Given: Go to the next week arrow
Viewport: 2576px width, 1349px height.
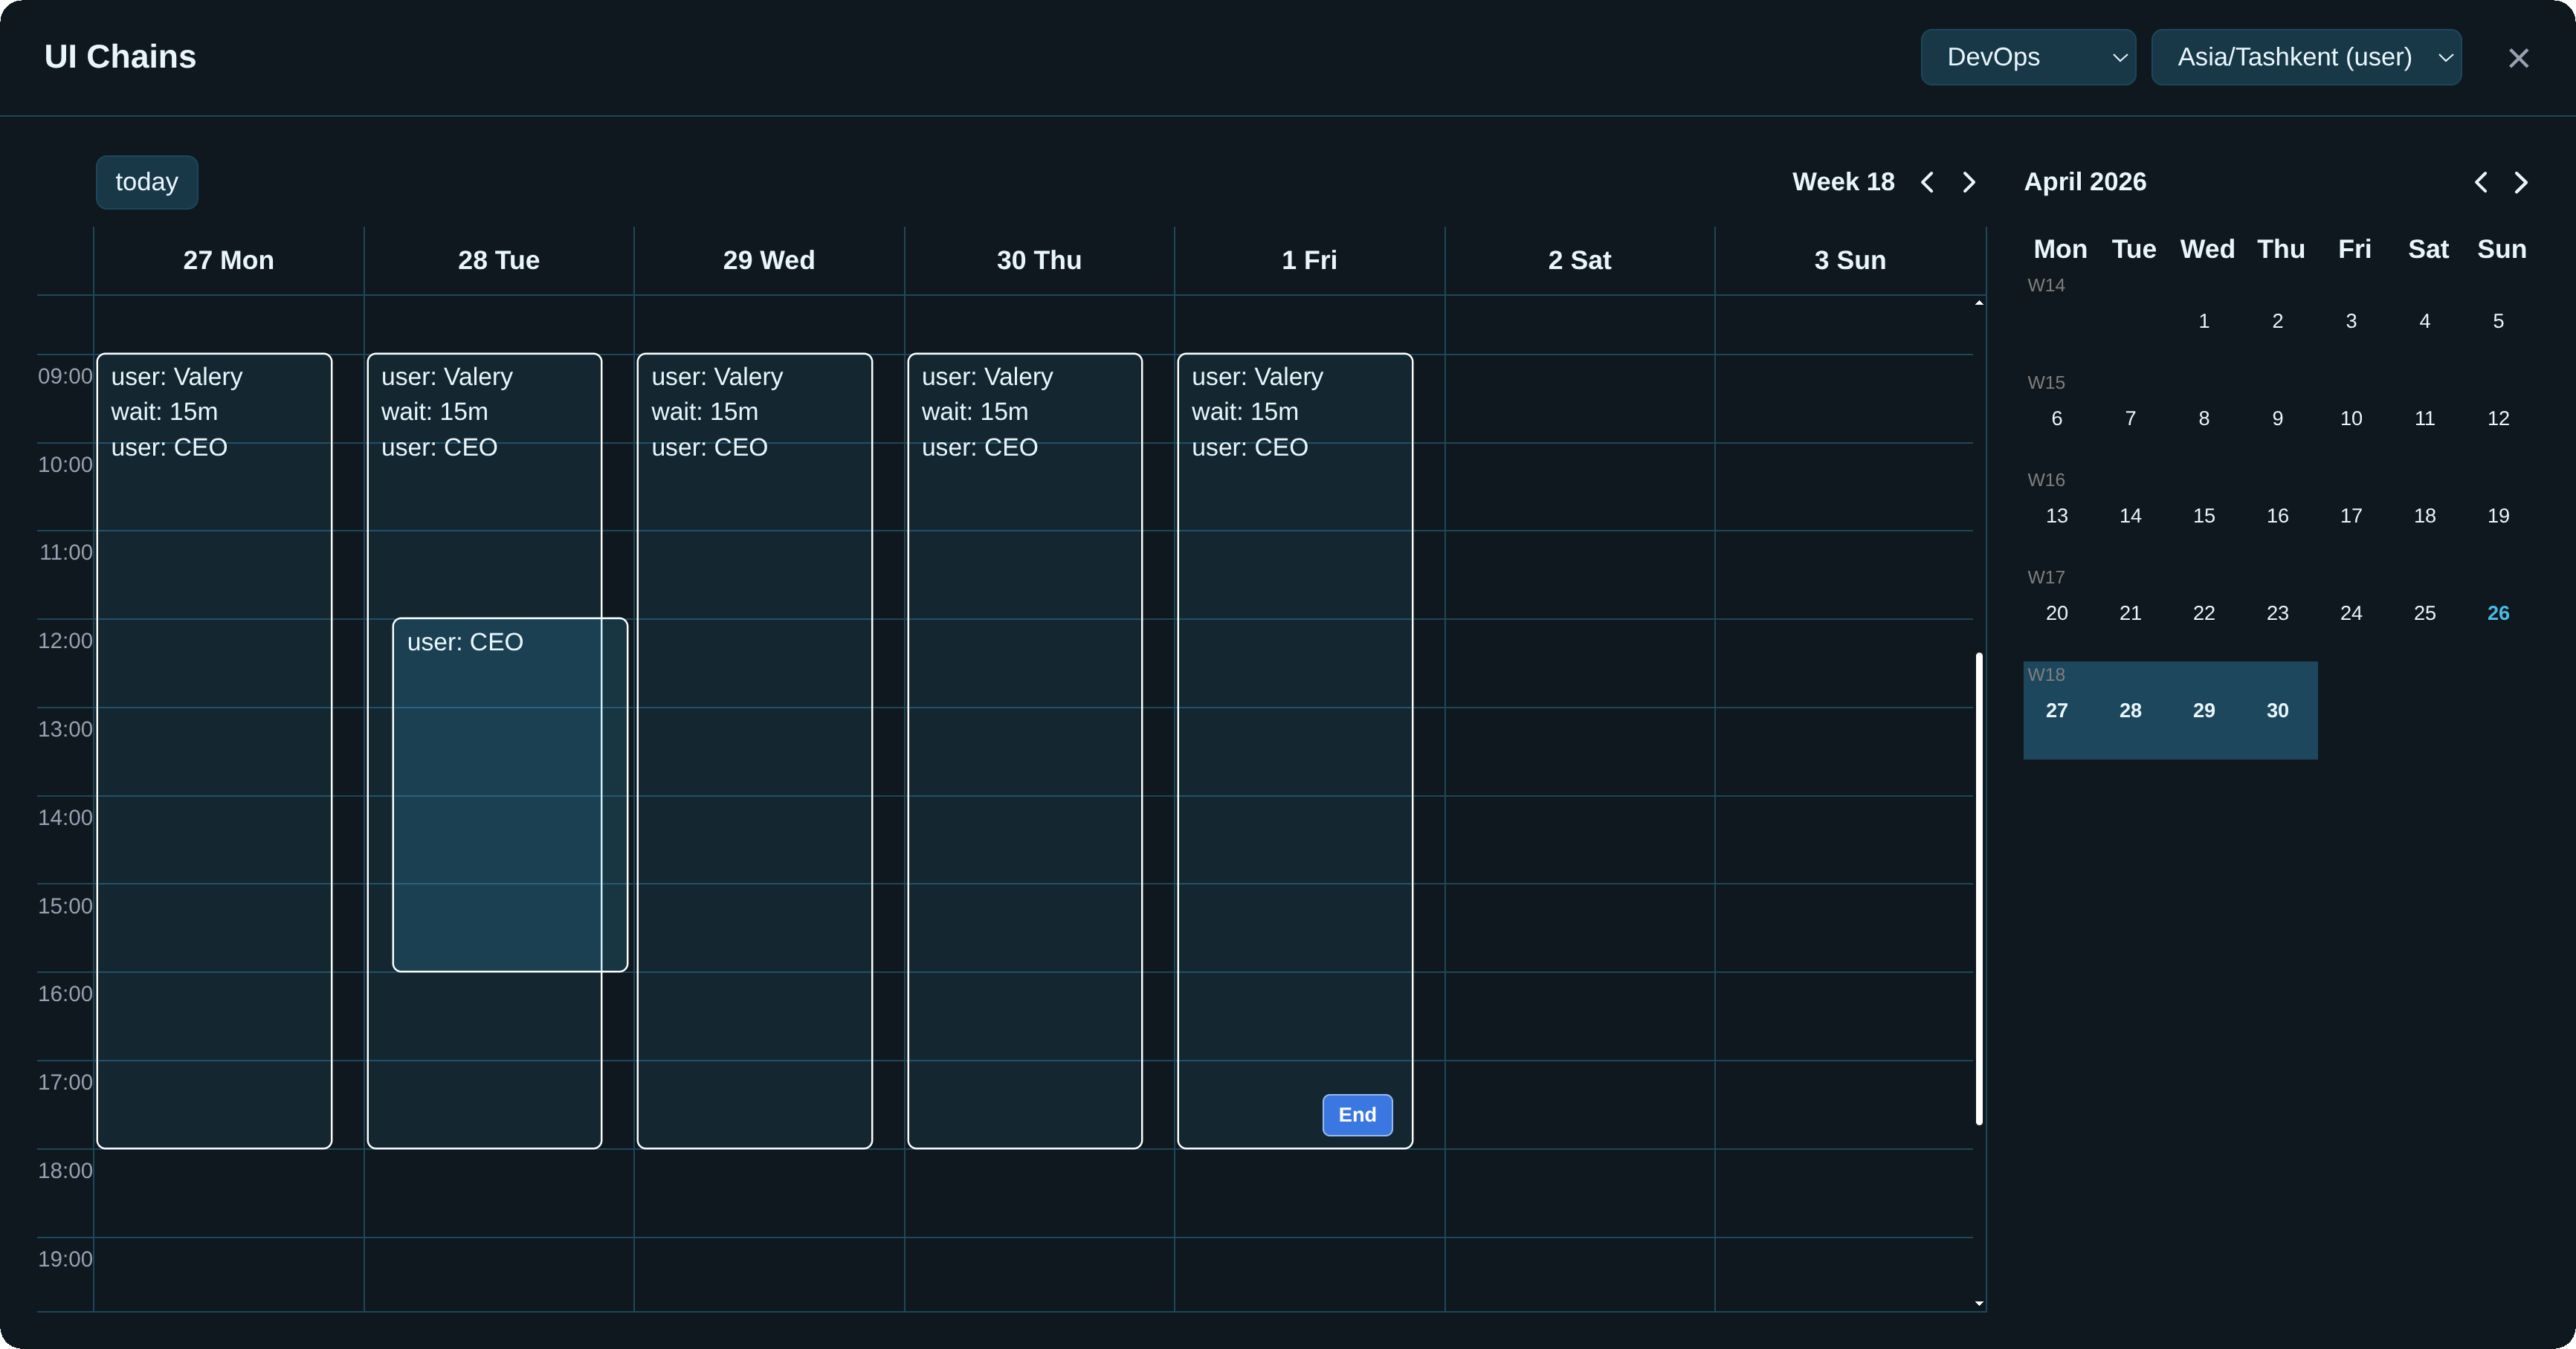Looking at the screenshot, I should click(1969, 182).
